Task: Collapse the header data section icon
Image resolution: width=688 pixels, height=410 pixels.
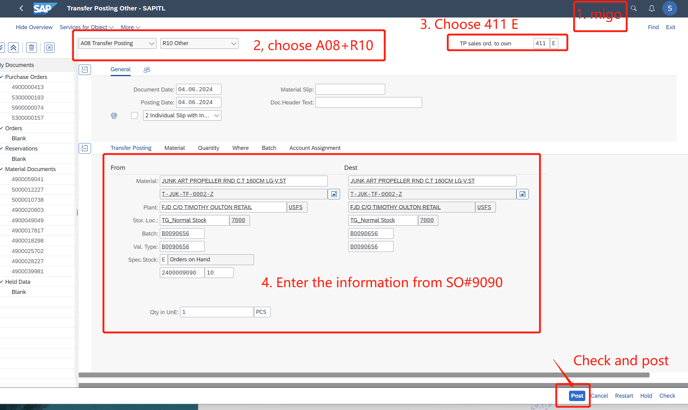Action: click(85, 70)
